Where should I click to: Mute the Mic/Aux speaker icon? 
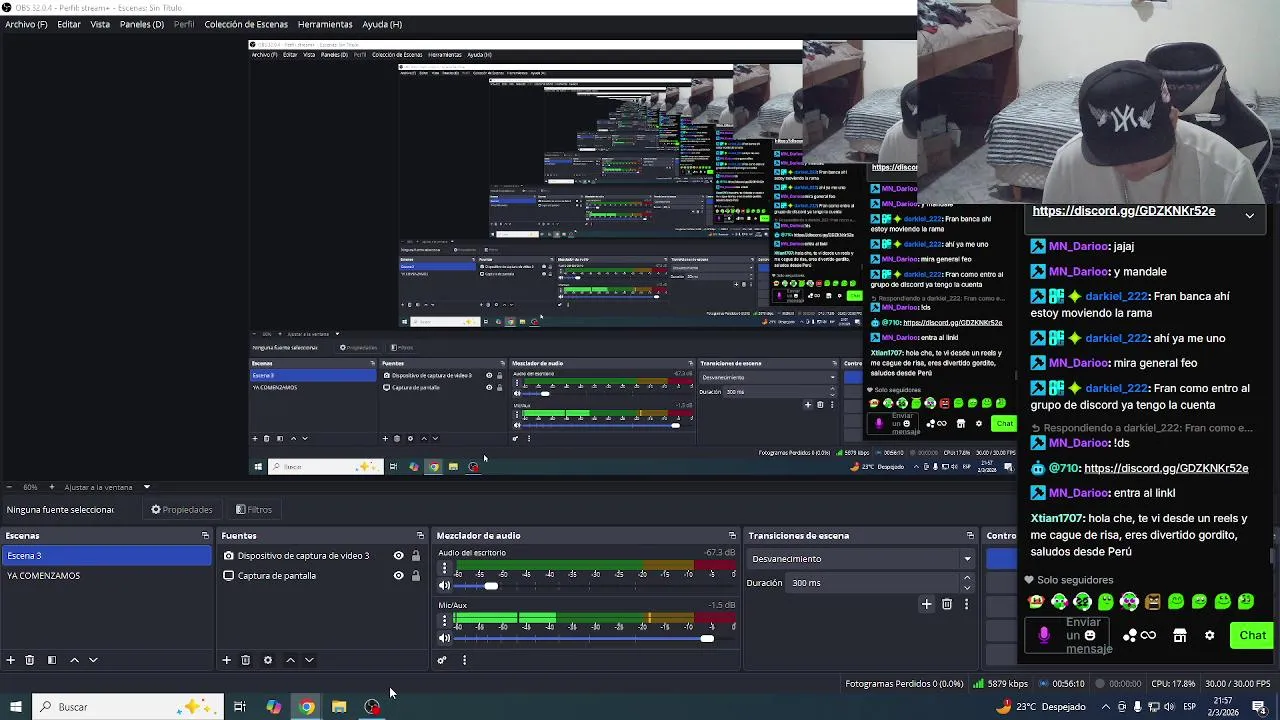coord(445,639)
